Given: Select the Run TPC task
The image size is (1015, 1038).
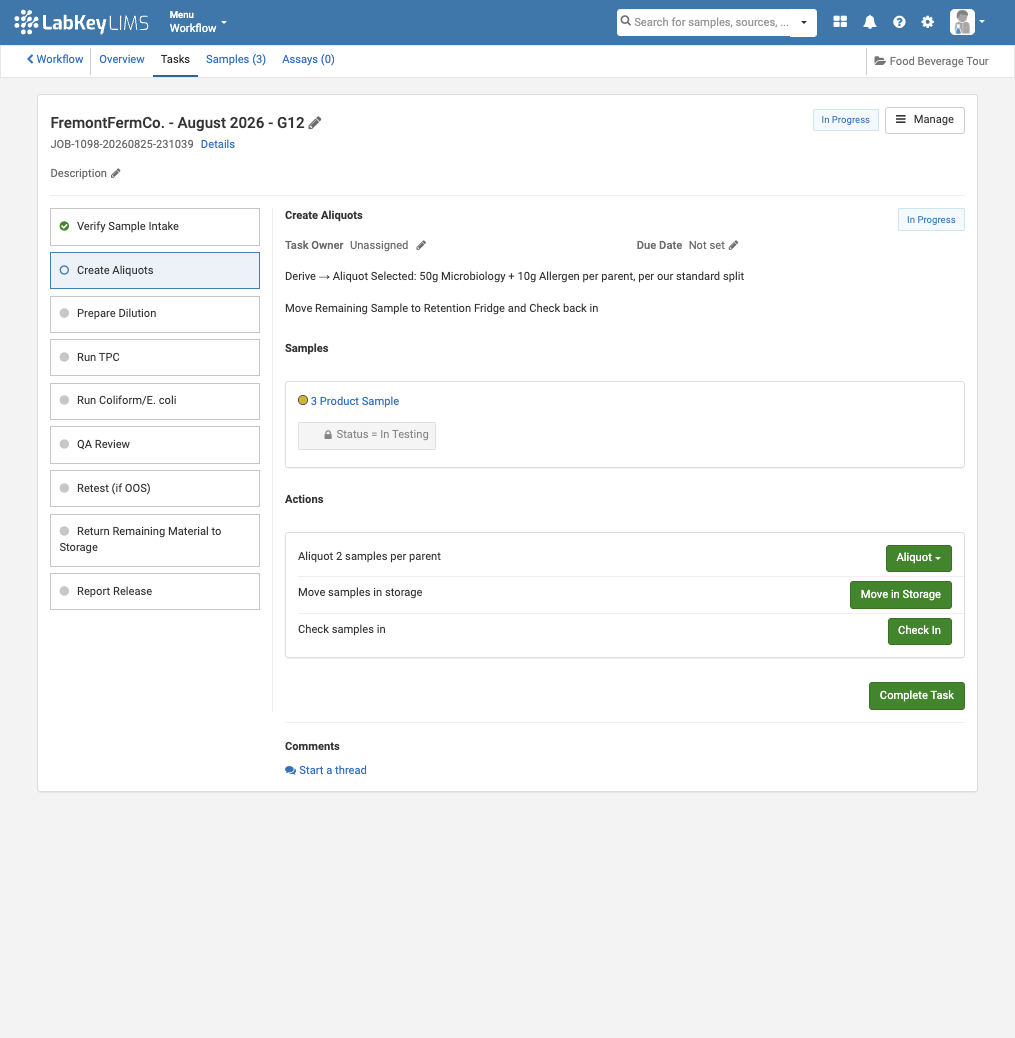Looking at the screenshot, I should click(155, 357).
